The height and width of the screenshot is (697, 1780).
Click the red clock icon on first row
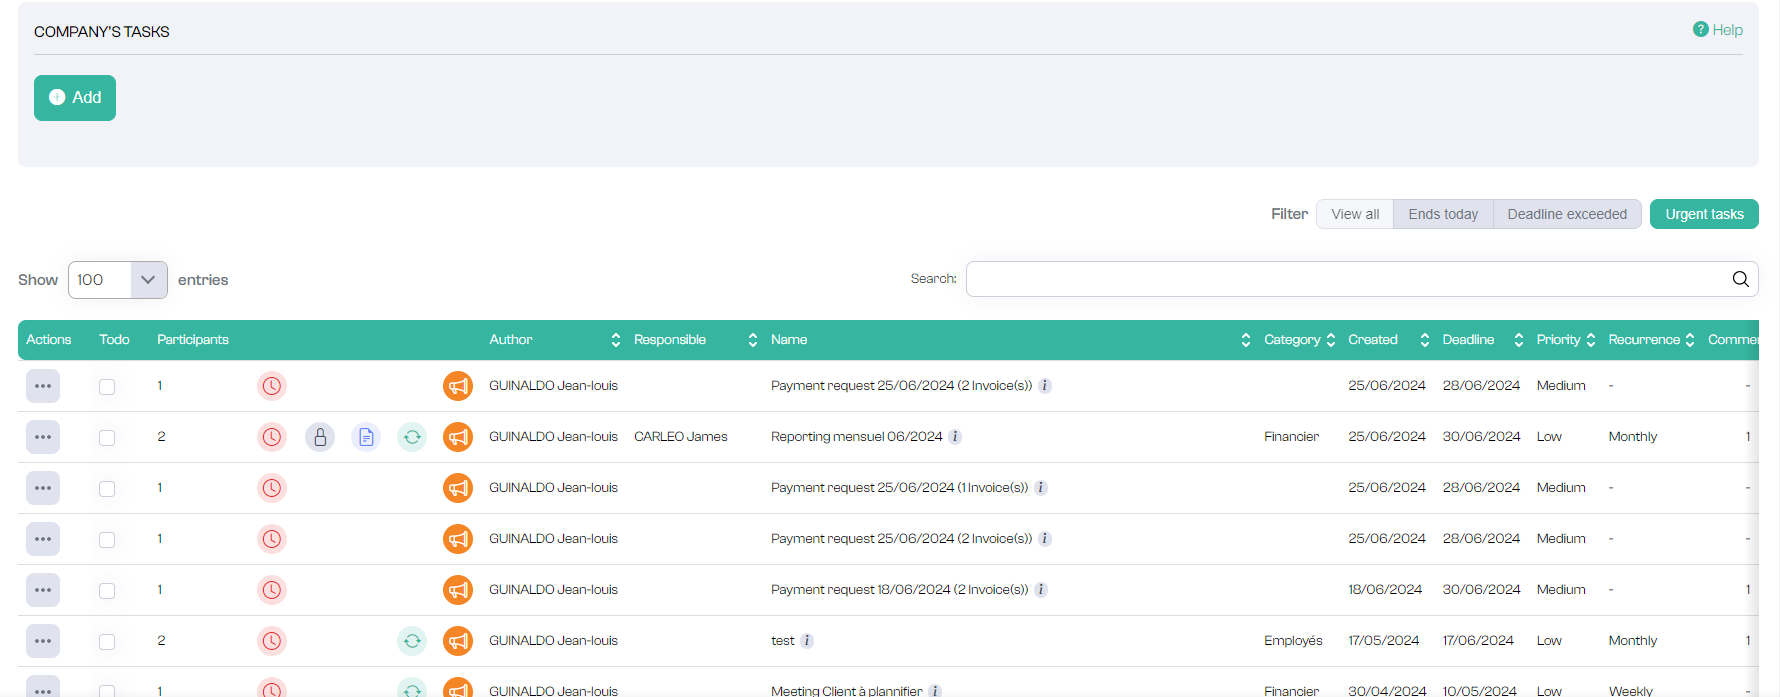point(272,386)
